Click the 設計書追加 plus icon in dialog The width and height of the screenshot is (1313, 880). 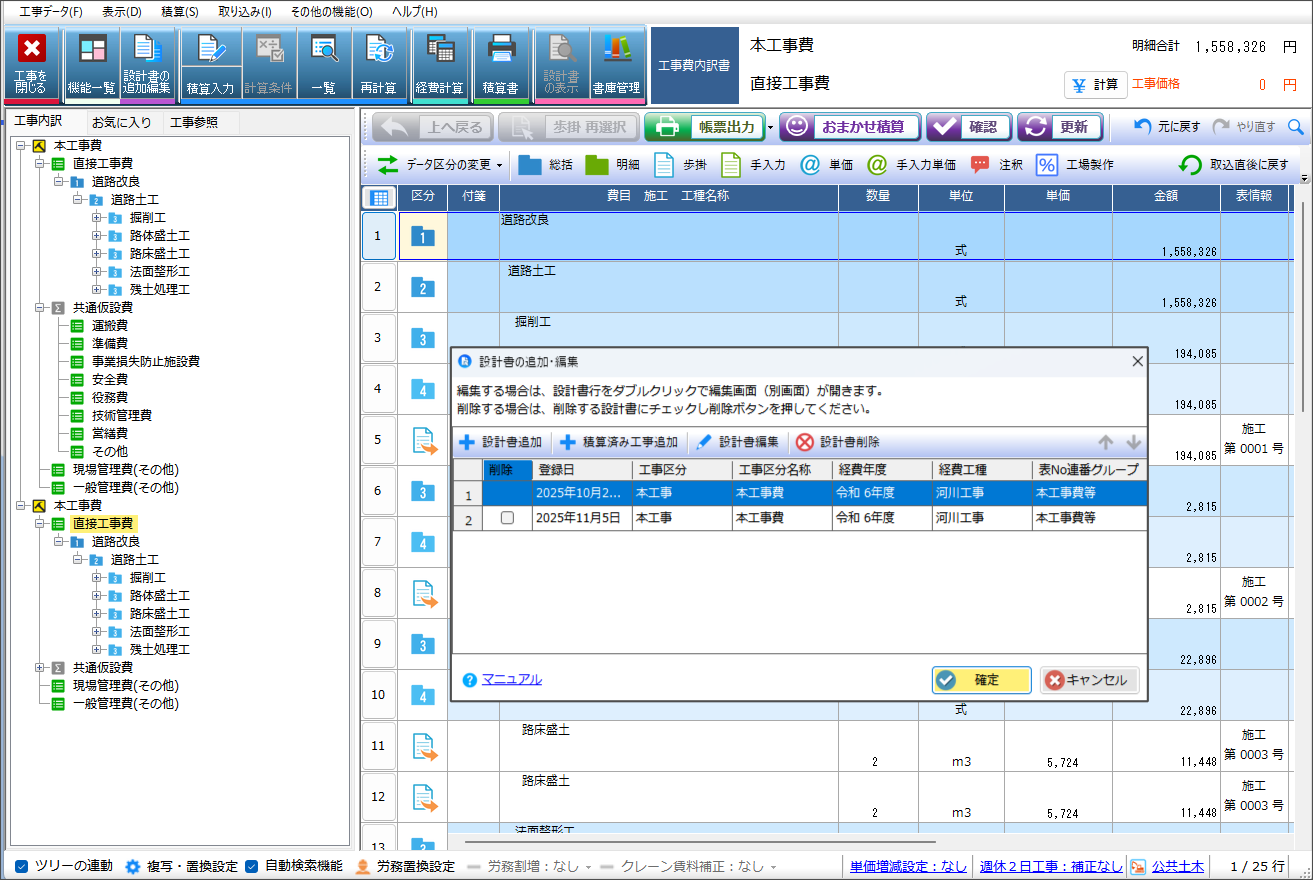(467, 442)
